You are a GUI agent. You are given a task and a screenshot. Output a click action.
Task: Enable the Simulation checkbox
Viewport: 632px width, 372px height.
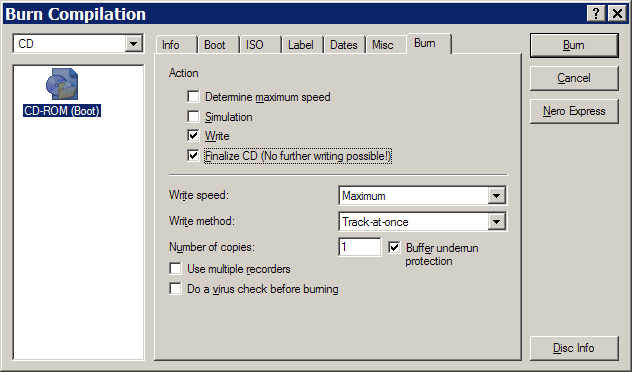click(193, 116)
